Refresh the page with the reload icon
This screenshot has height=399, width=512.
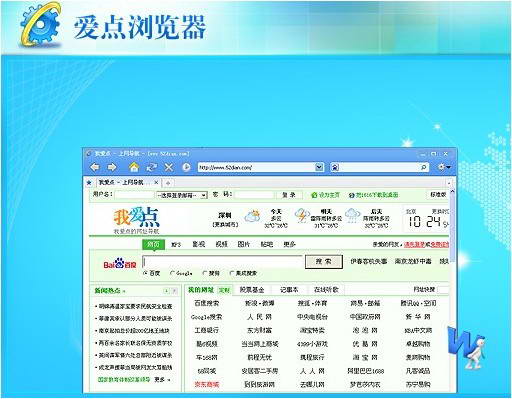click(152, 167)
